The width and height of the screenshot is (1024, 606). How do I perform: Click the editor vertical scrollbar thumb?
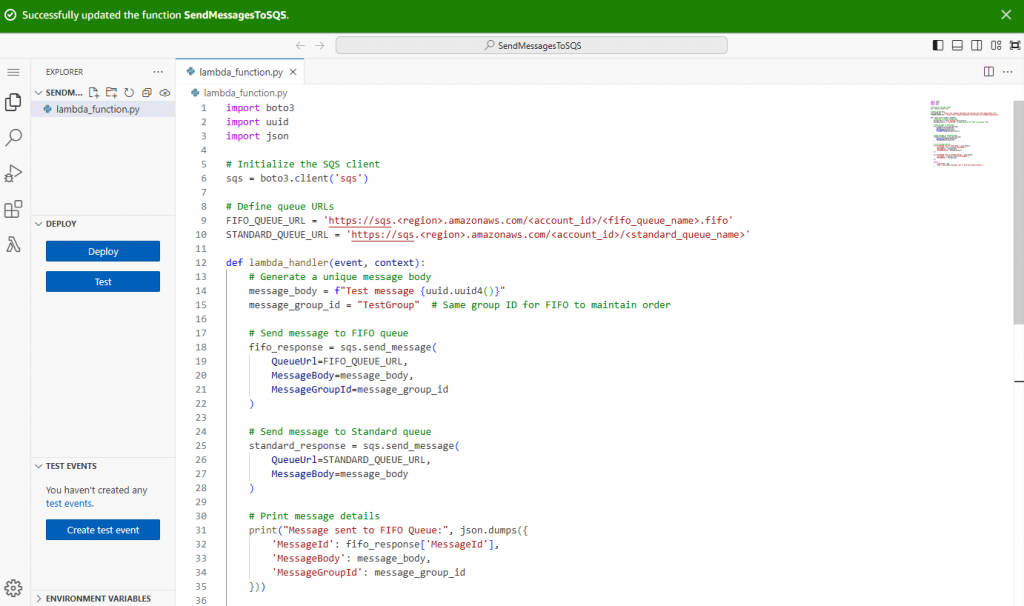tap(1018, 212)
